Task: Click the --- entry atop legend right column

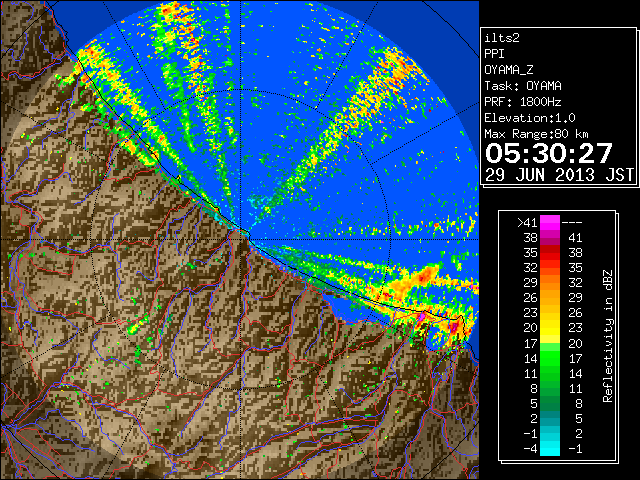Action: tap(572, 223)
